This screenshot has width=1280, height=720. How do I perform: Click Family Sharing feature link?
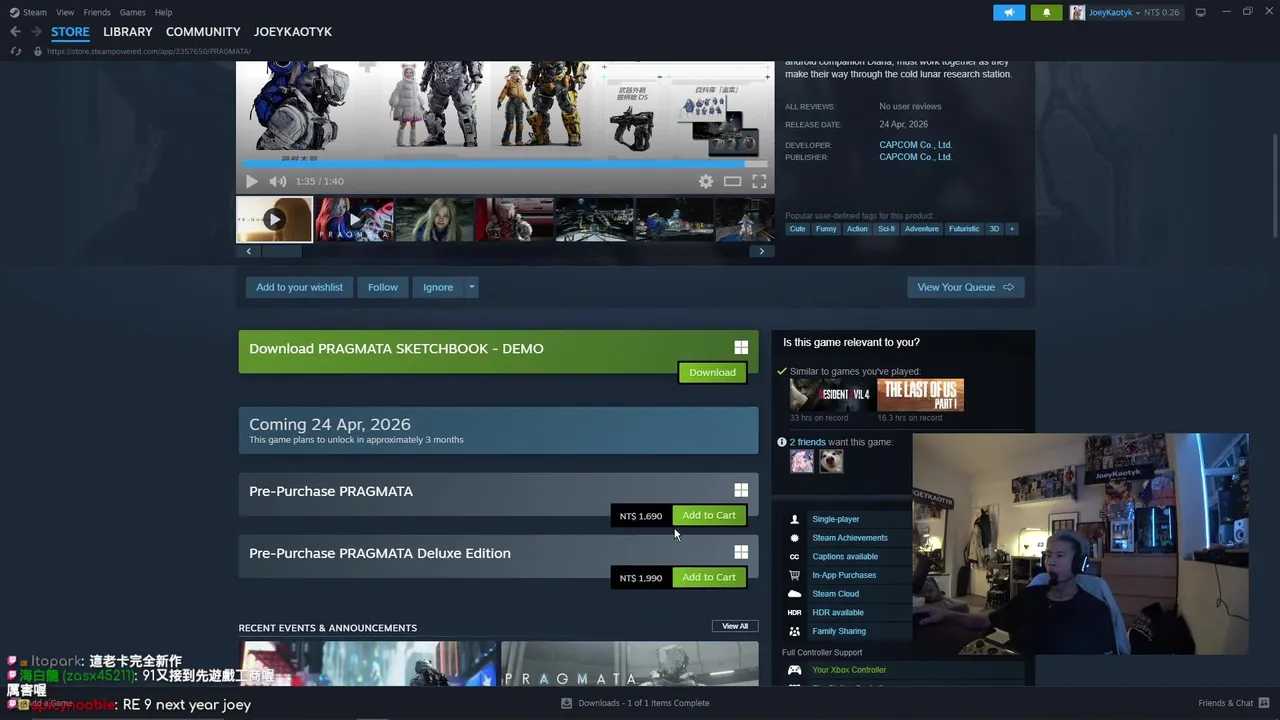tap(839, 631)
